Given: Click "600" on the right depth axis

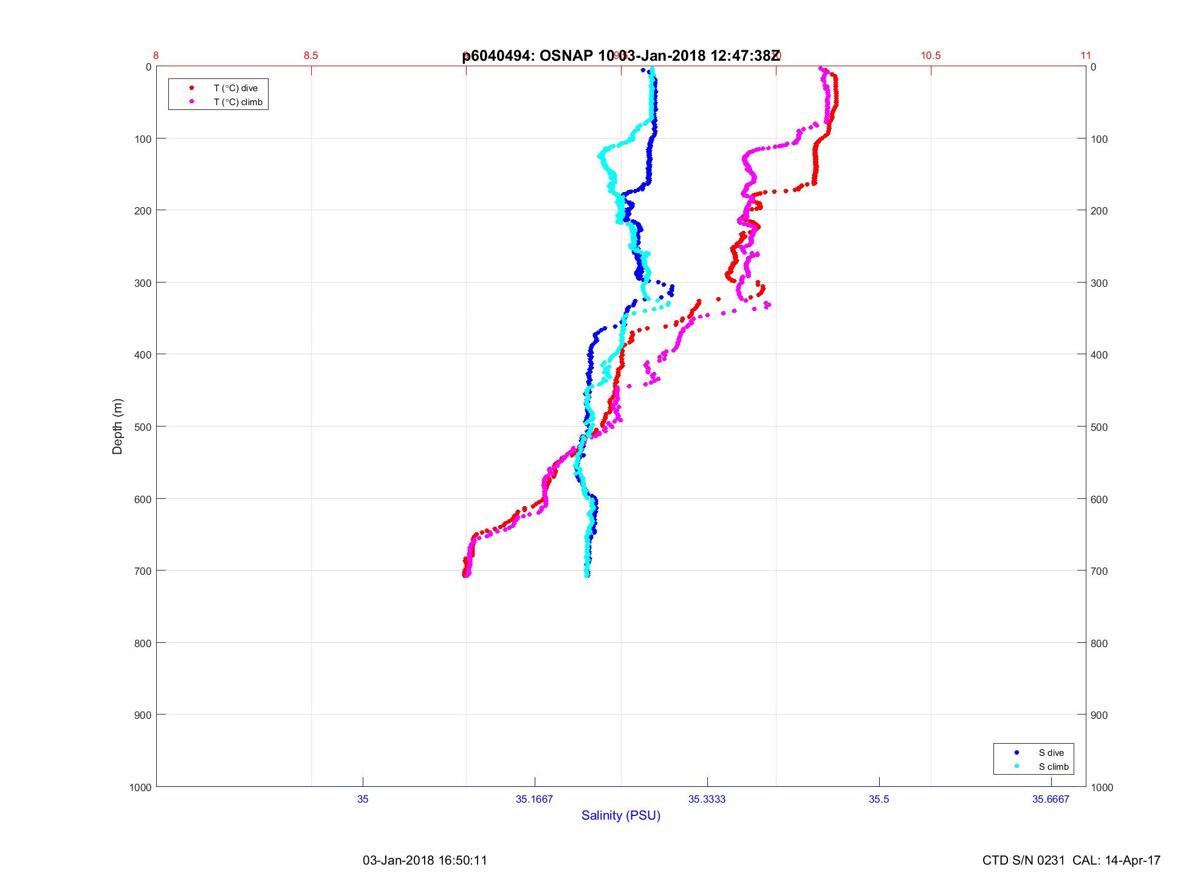Looking at the screenshot, I should click(1100, 499).
